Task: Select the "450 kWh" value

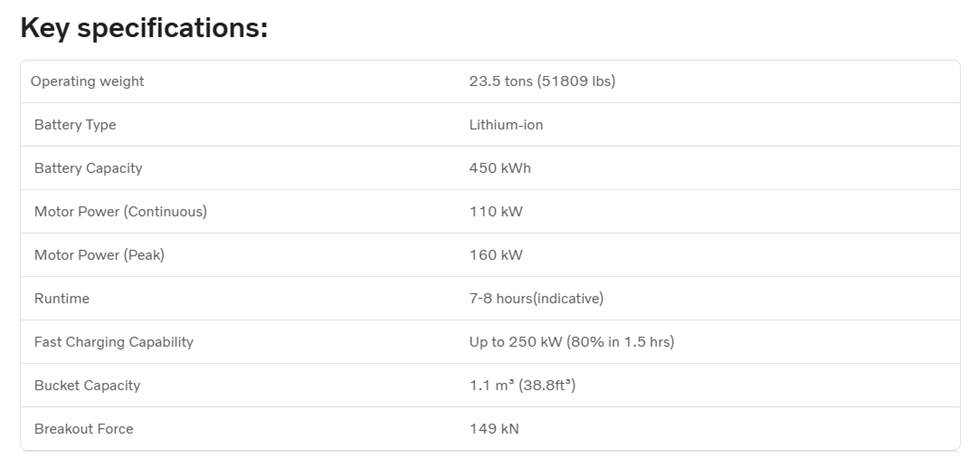Action: [x=500, y=168]
